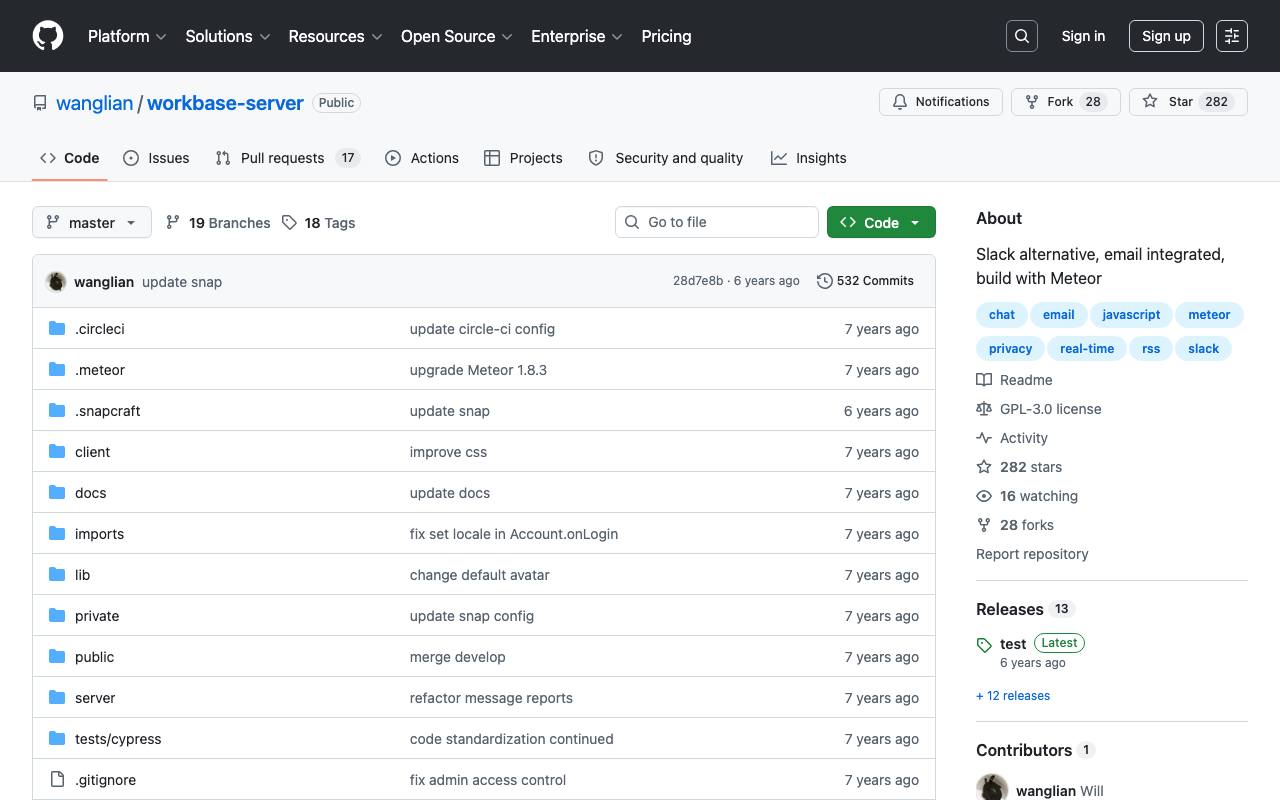Screen dimensions: 1280x800
Task: Select the javascript topic tag
Action: coord(1131,315)
